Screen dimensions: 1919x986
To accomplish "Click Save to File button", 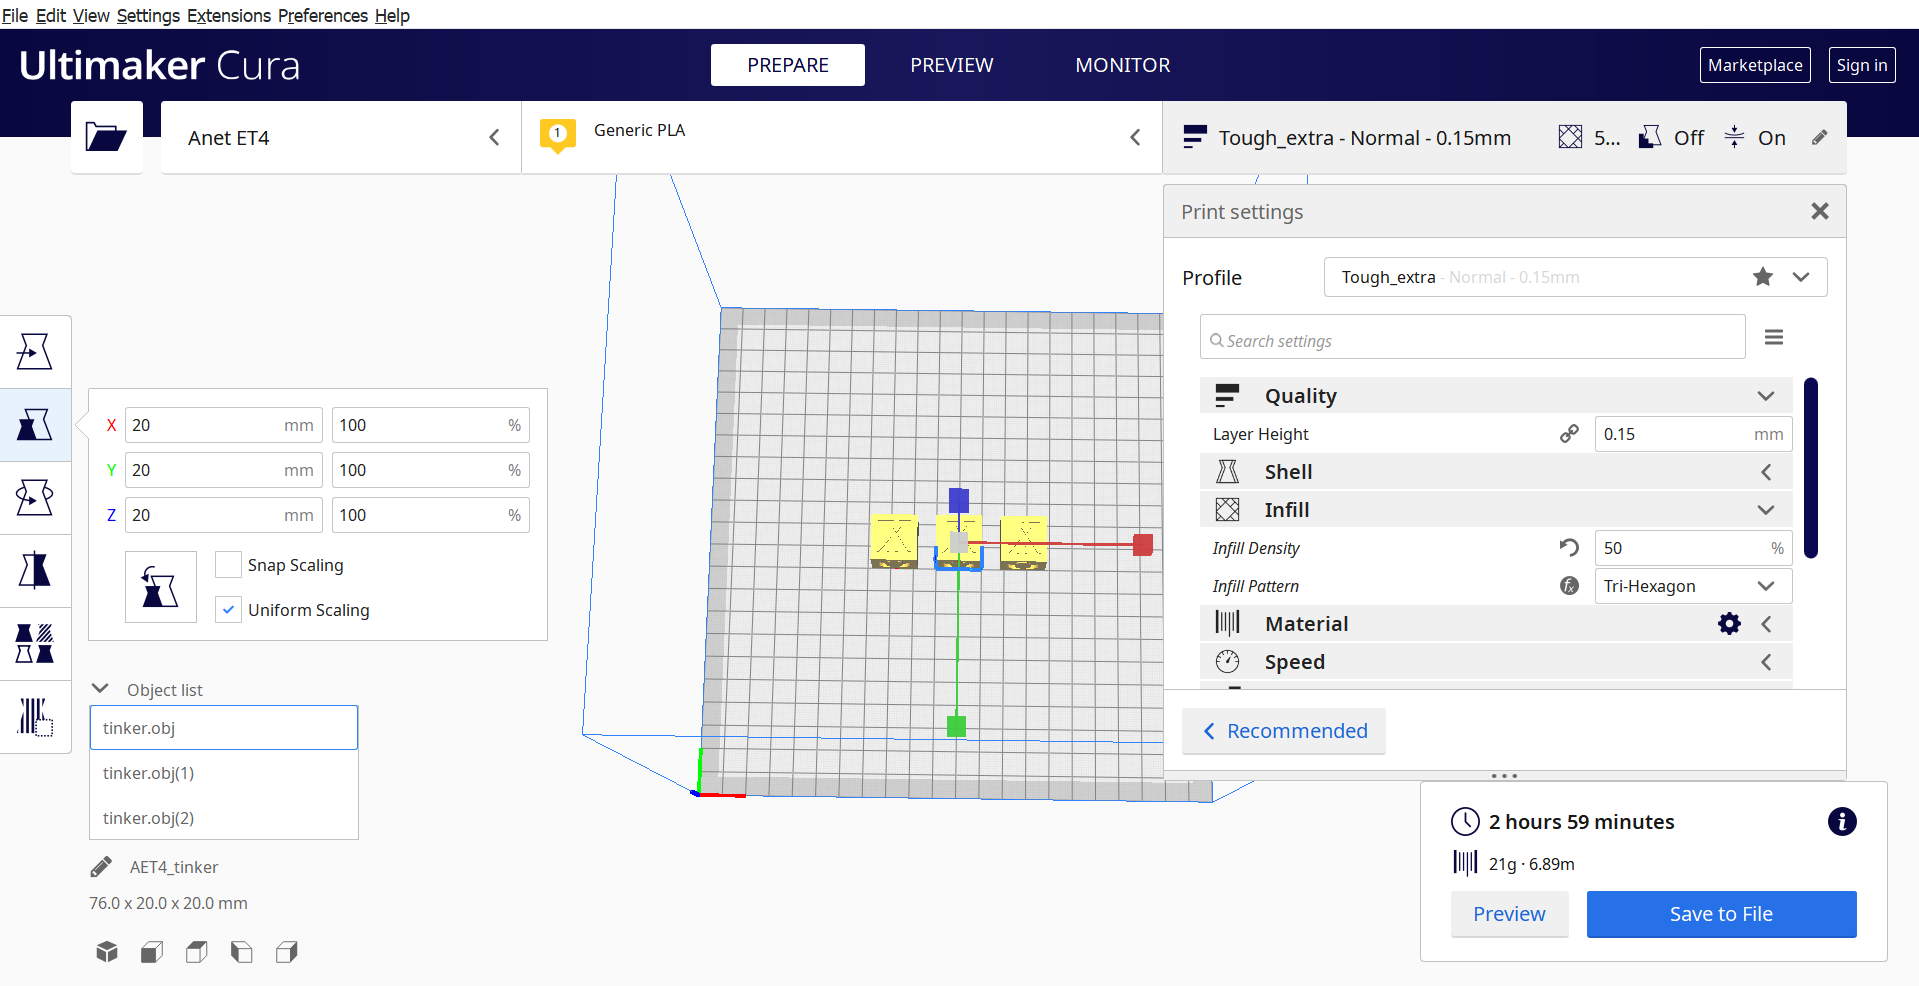I will [x=1721, y=914].
